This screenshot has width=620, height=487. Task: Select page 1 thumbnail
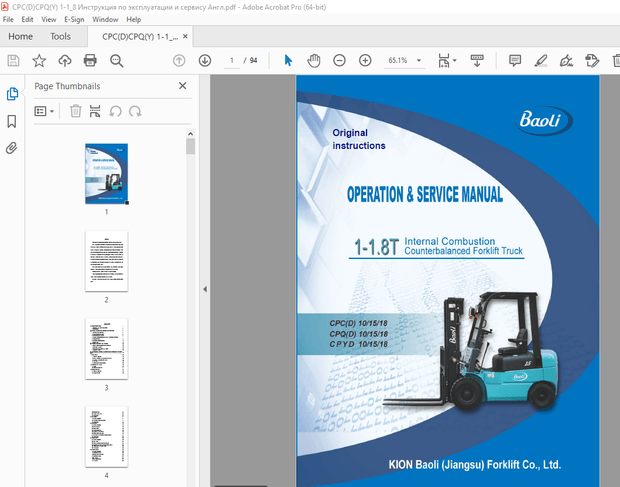point(106,174)
